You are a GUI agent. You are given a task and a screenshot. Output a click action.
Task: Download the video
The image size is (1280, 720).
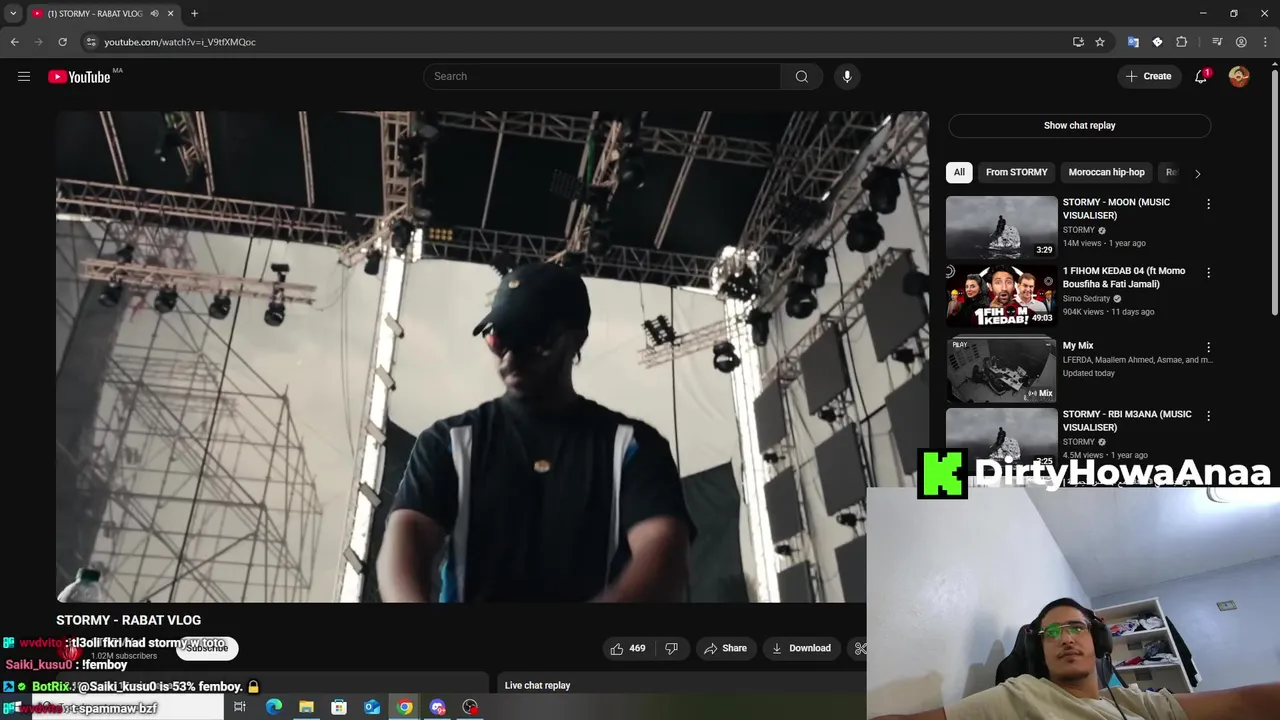[x=801, y=648]
